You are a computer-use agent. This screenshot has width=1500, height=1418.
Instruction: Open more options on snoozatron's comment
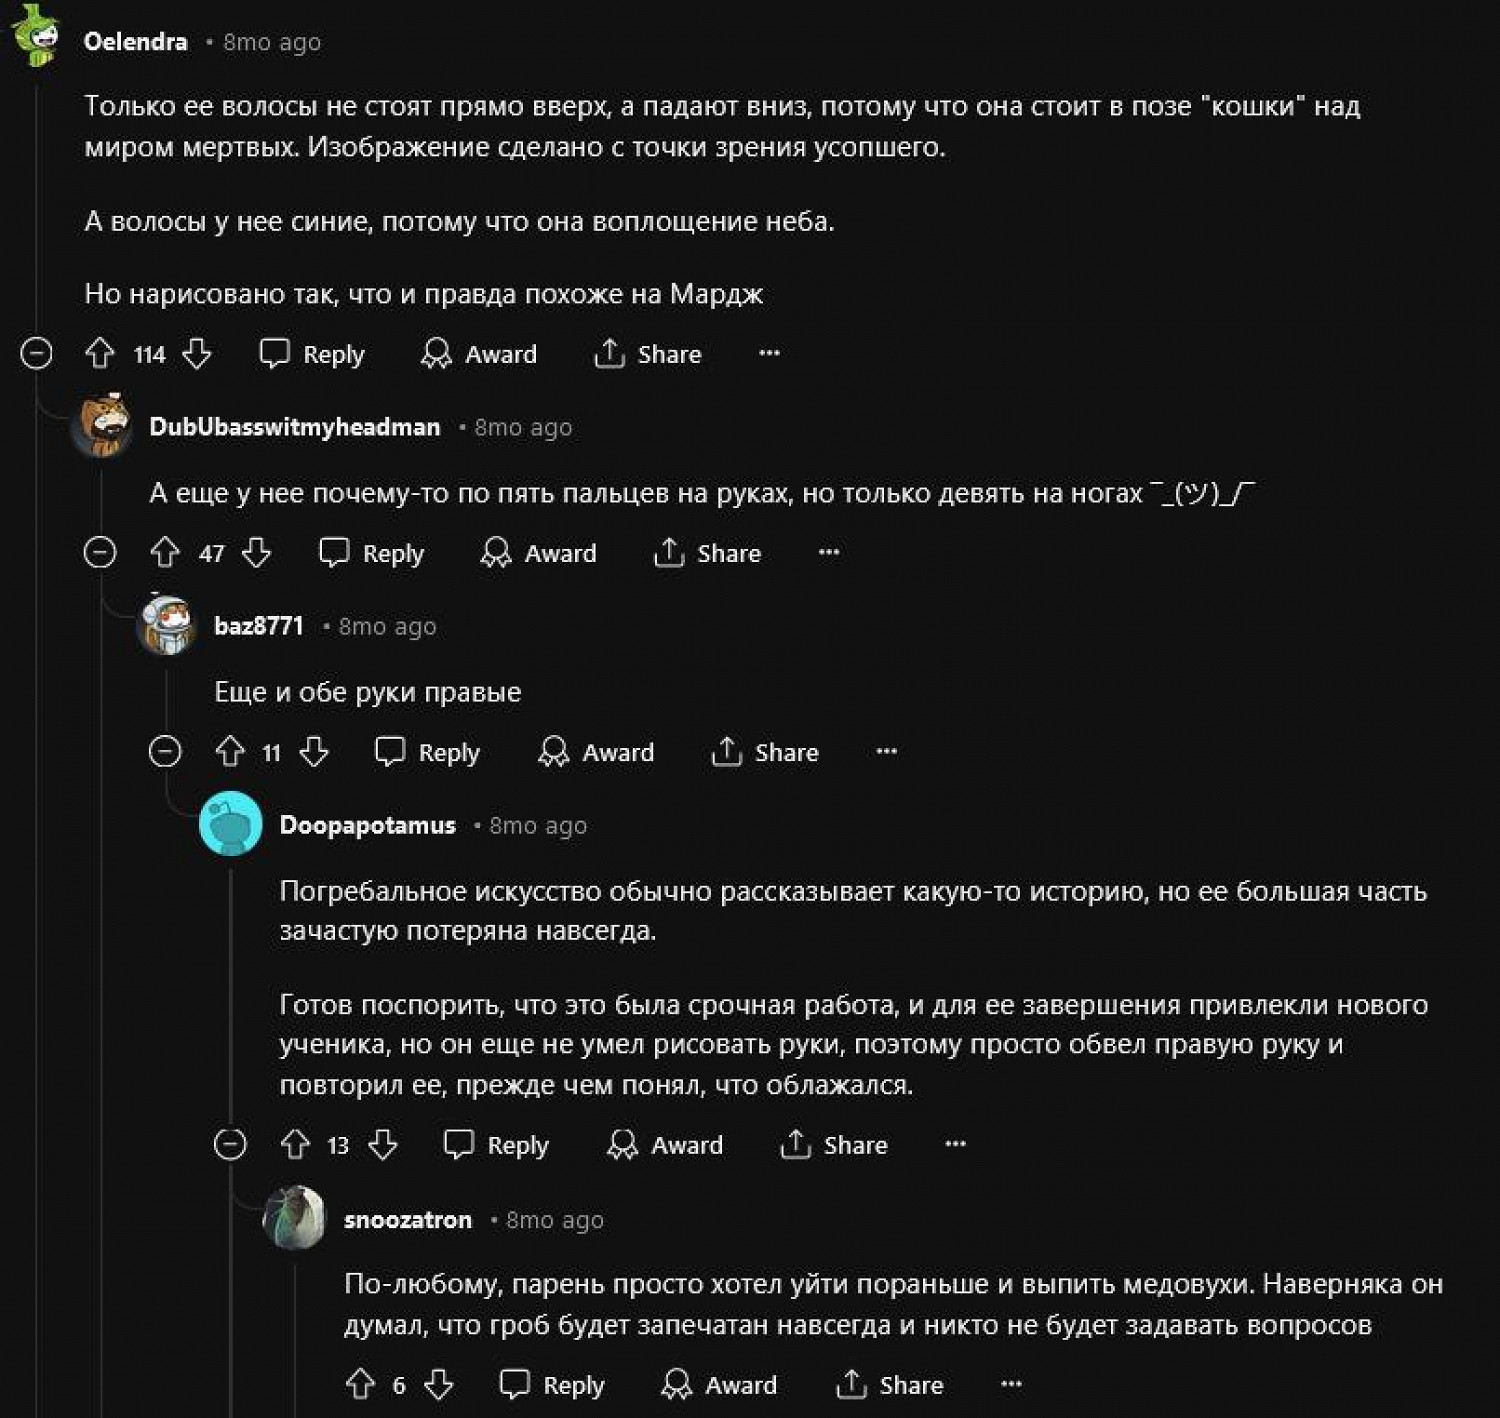click(1011, 1384)
